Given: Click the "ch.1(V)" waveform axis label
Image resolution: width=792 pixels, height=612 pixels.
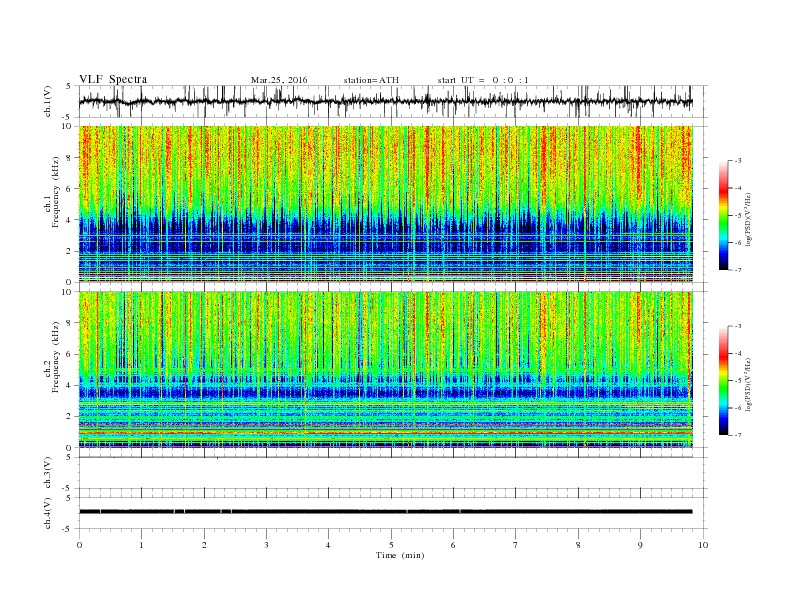Looking at the screenshot, I should [x=48, y=101].
